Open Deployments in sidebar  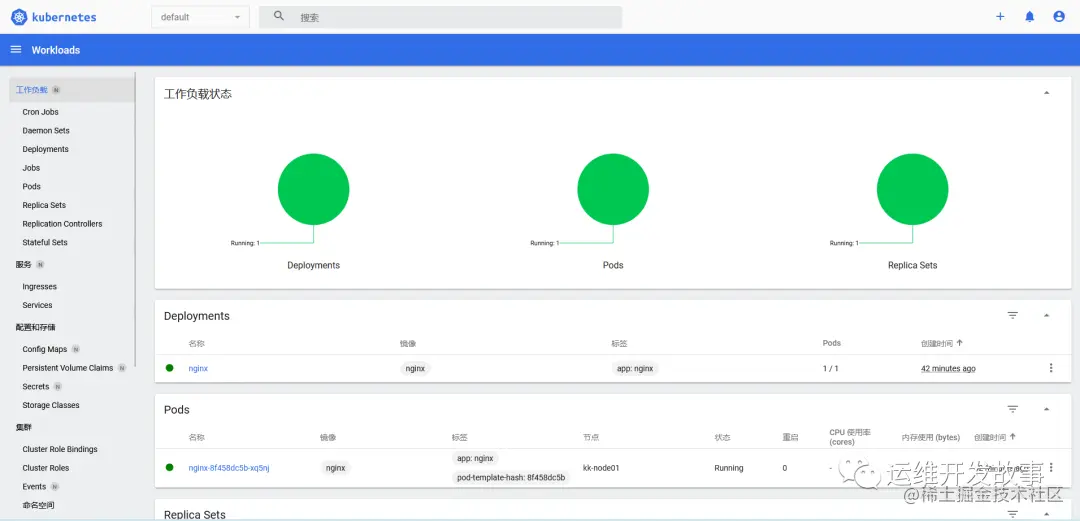click(x=45, y=149)
